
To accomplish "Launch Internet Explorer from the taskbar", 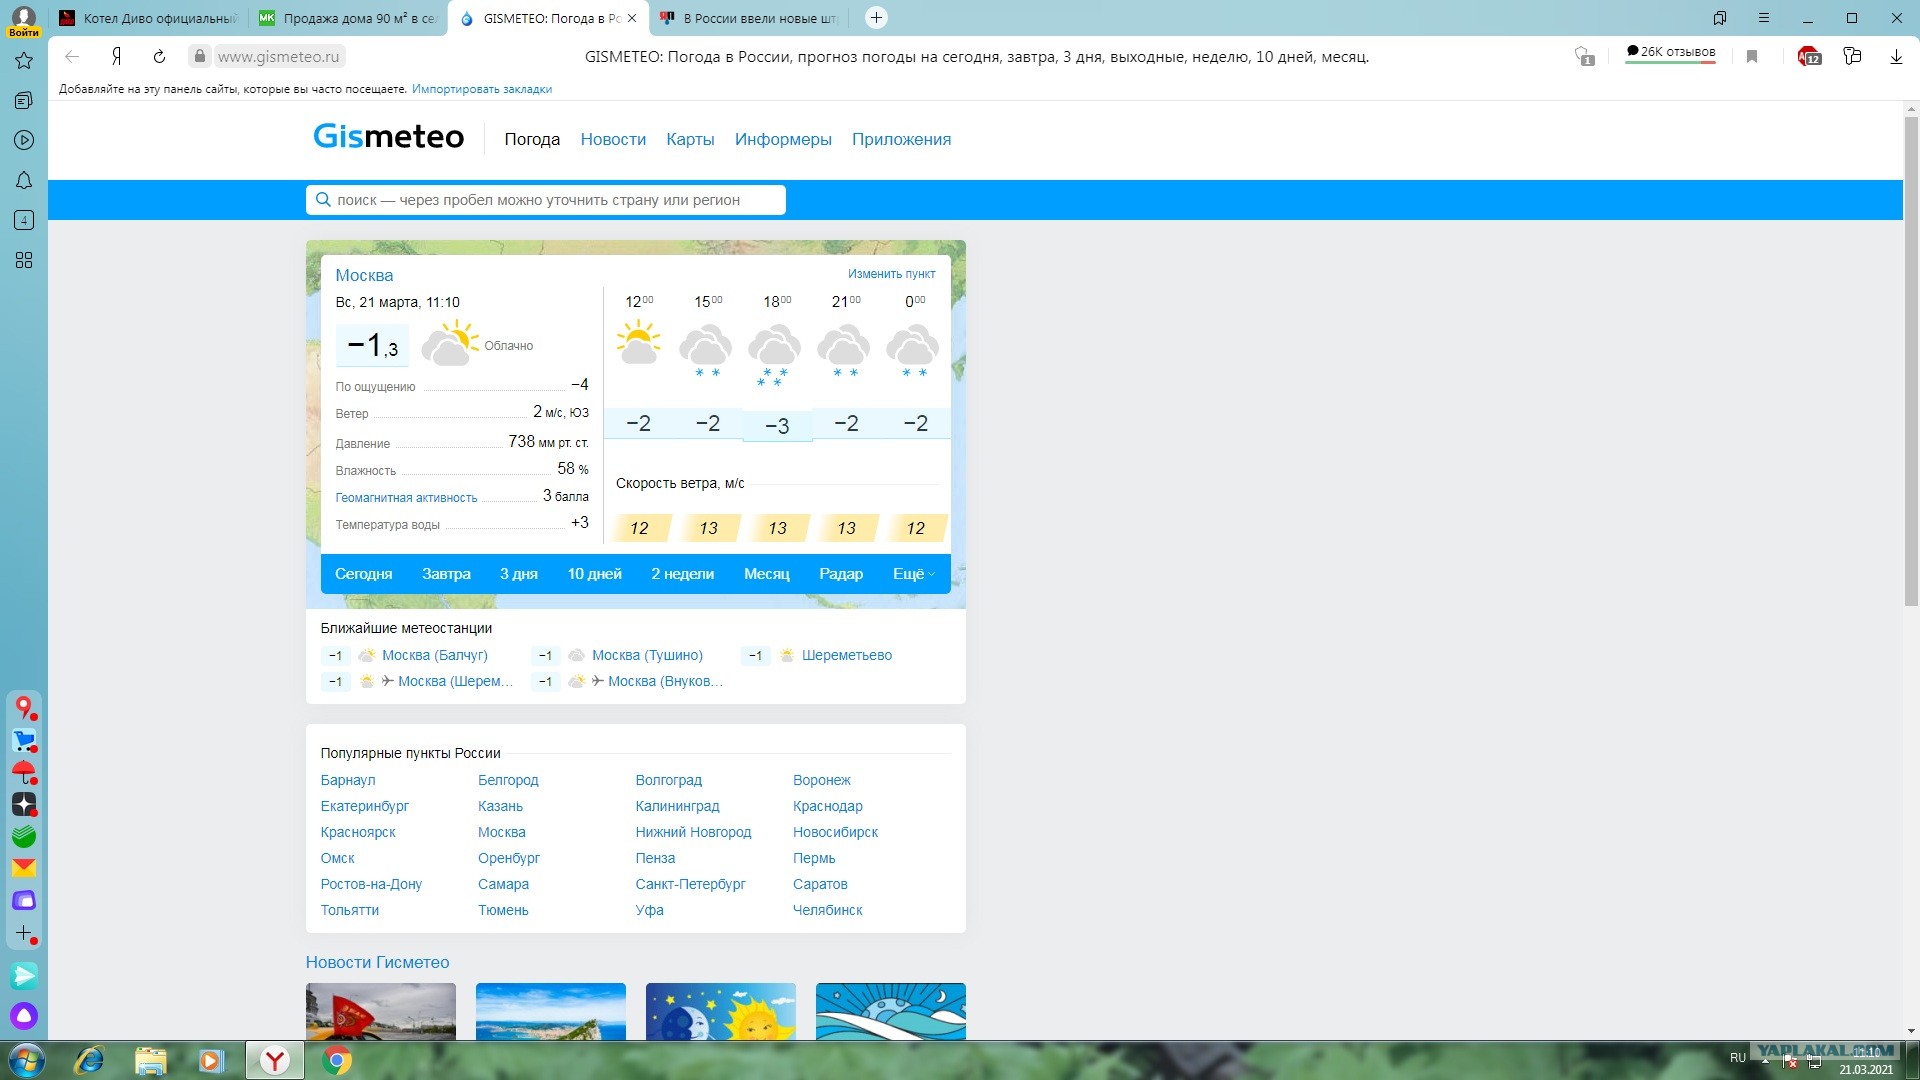I will 90,1060.
